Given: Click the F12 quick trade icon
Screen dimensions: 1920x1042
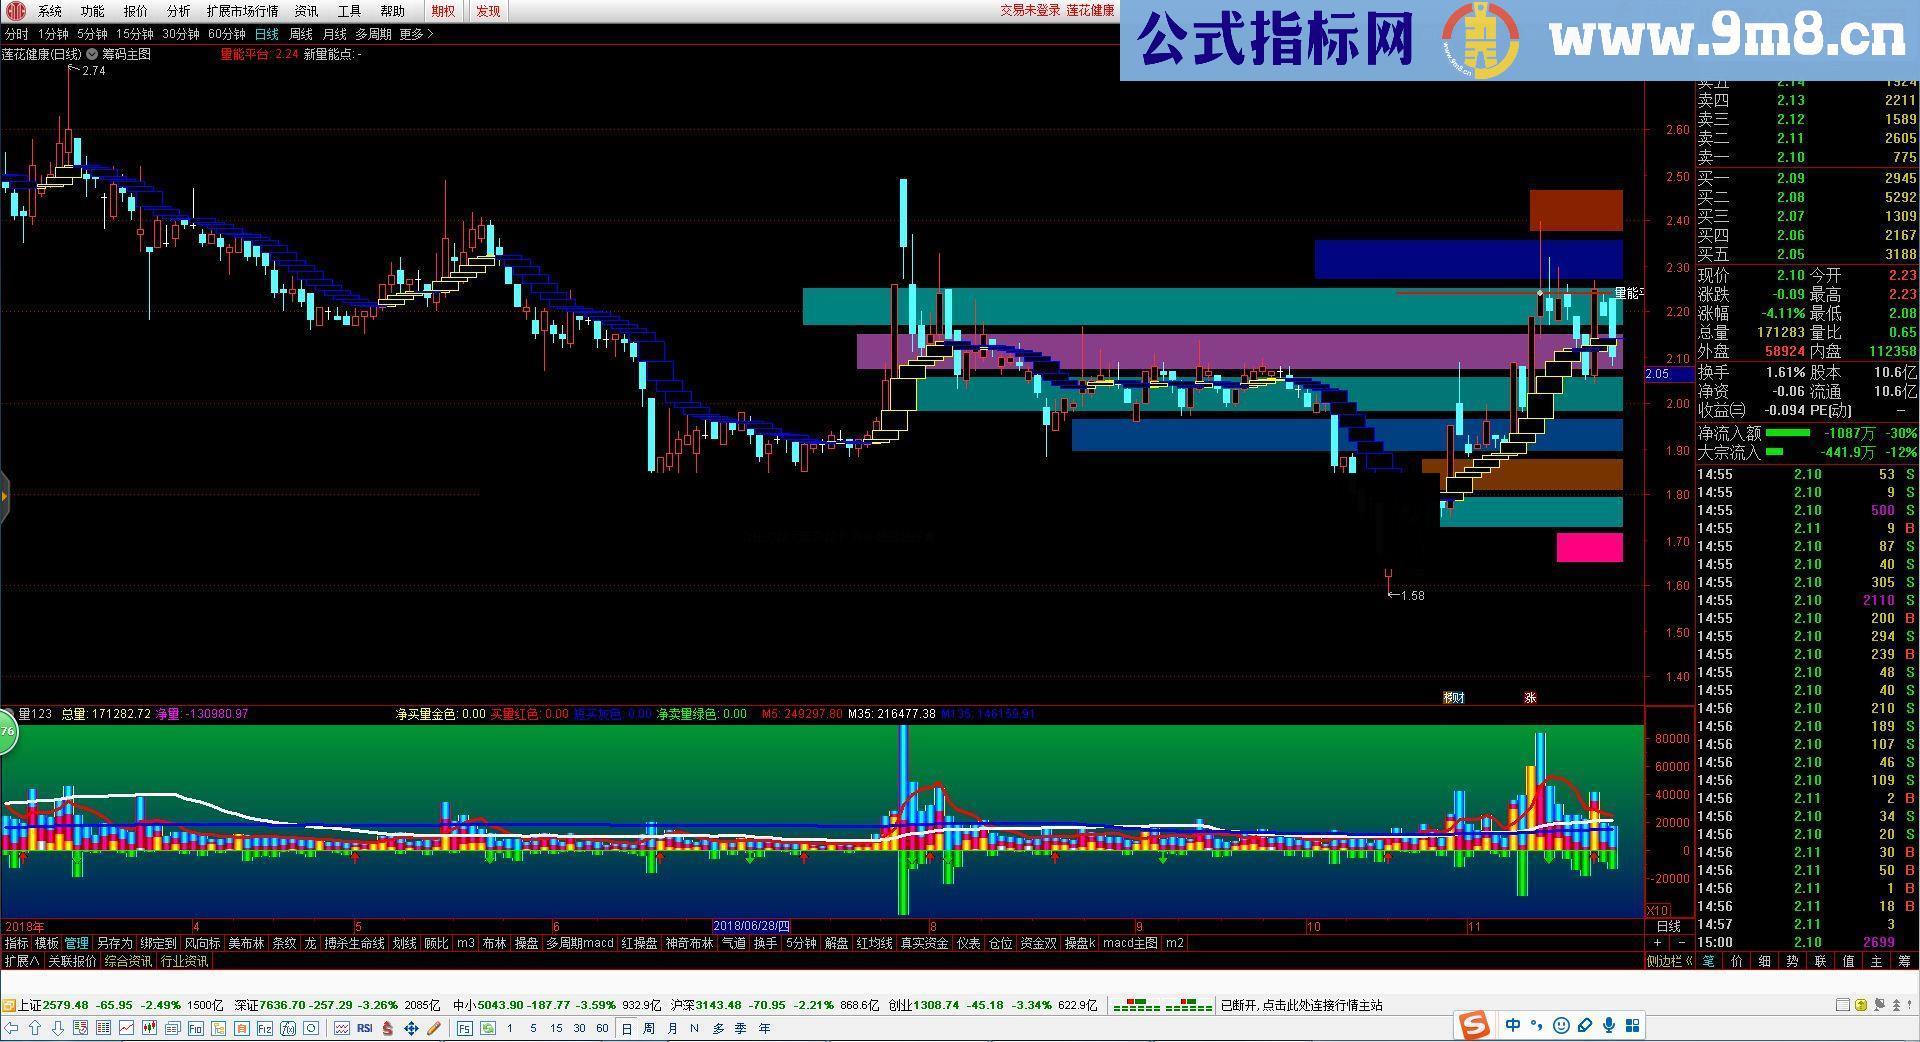Looking at the screenshot, I should (x=263, y=1028).
